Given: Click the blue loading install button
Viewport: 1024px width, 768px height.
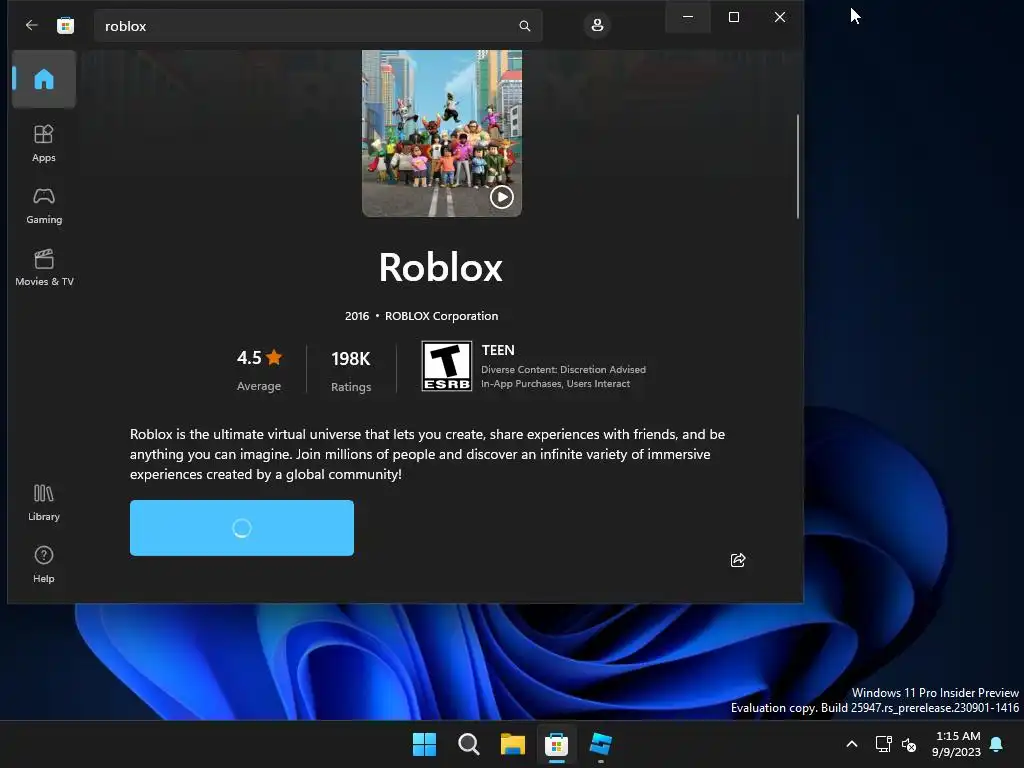Looking at the screenshot, I should (242, 528).
